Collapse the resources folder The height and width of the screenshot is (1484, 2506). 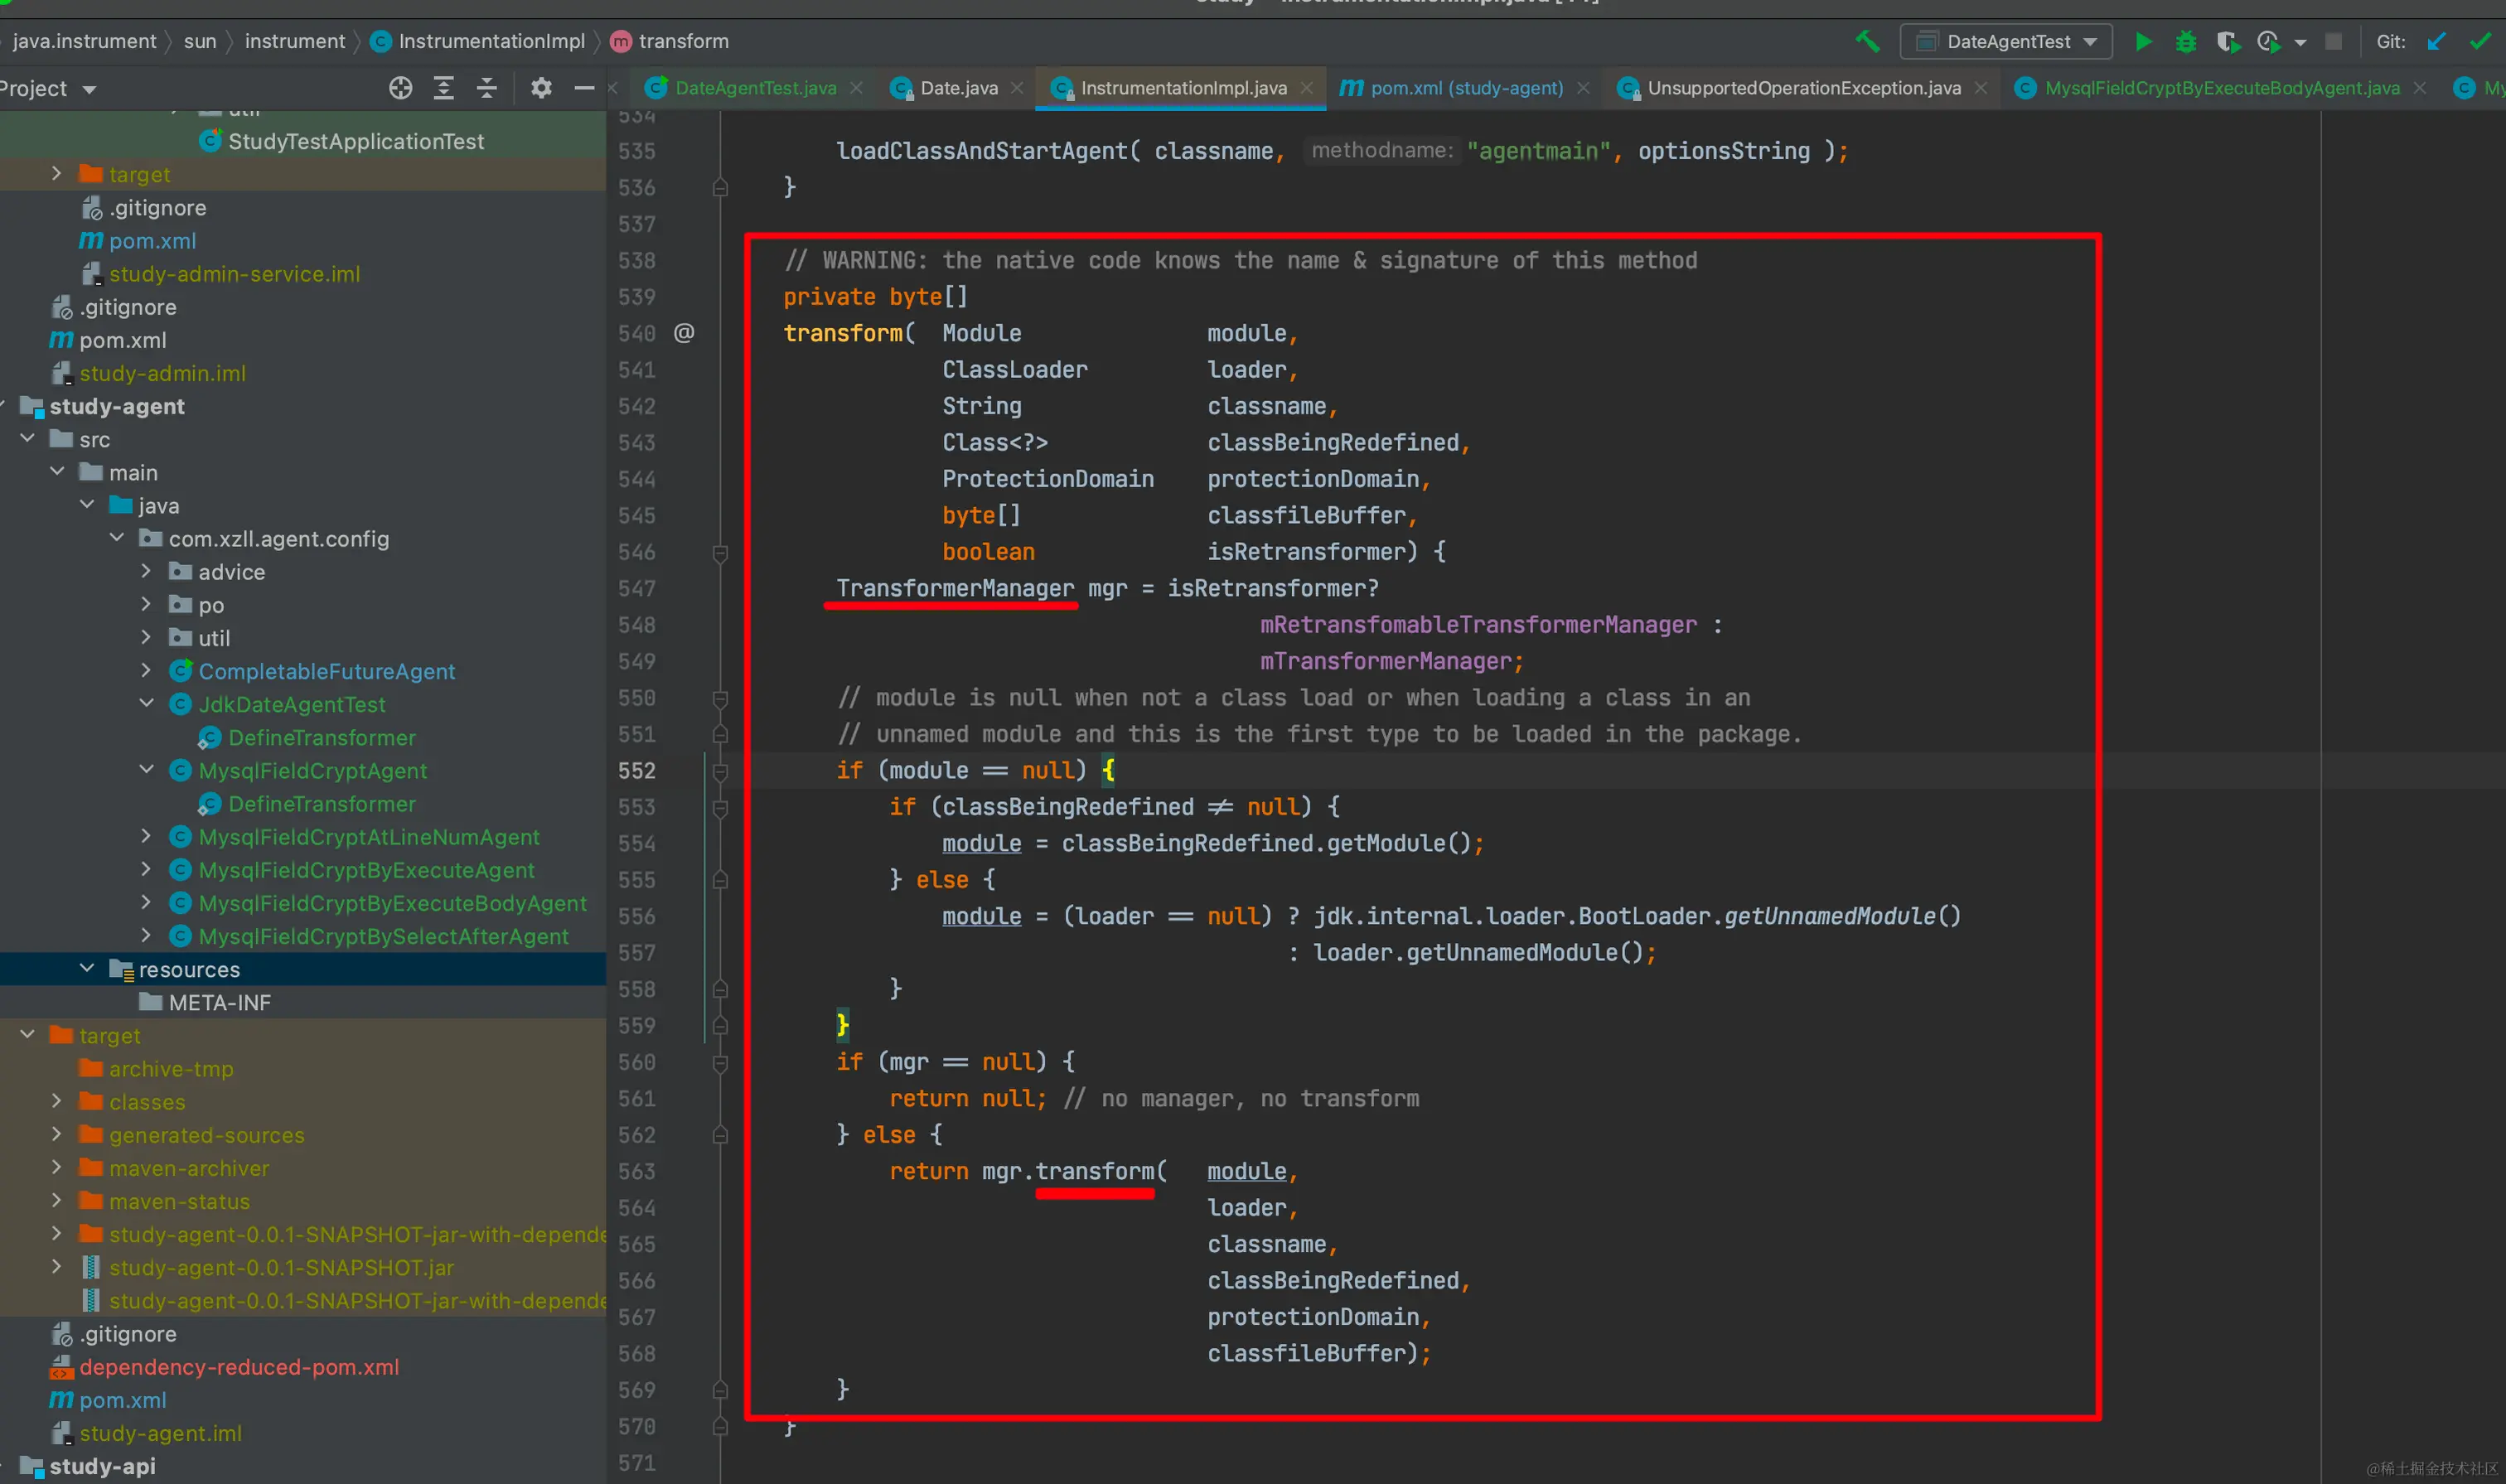[87, 969]
